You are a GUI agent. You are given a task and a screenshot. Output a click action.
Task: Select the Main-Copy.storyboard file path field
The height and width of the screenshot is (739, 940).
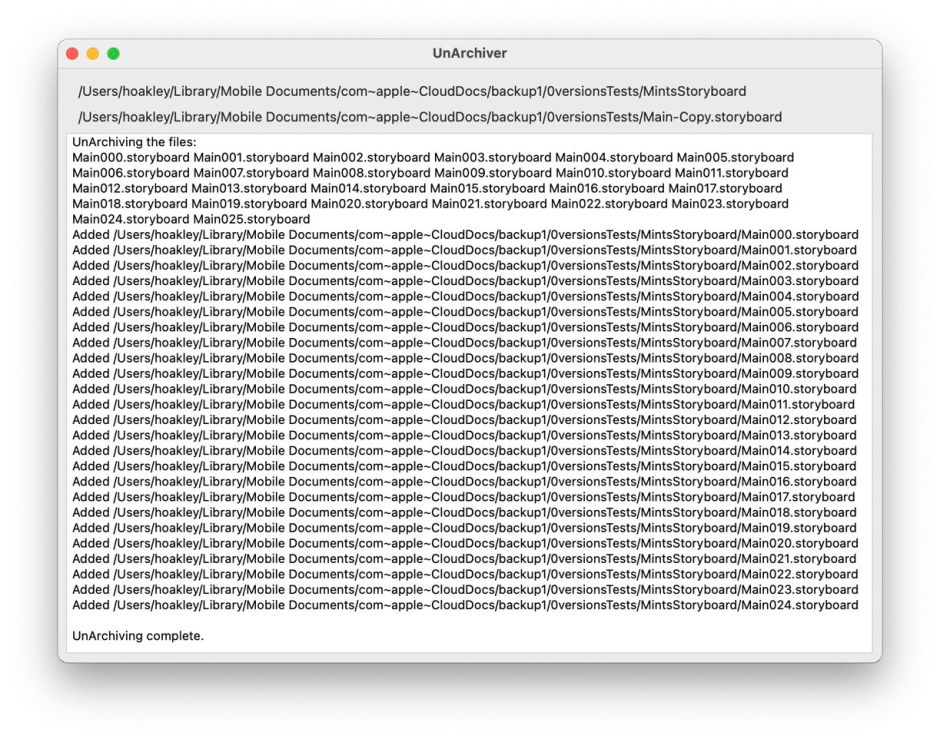point(429,117)
